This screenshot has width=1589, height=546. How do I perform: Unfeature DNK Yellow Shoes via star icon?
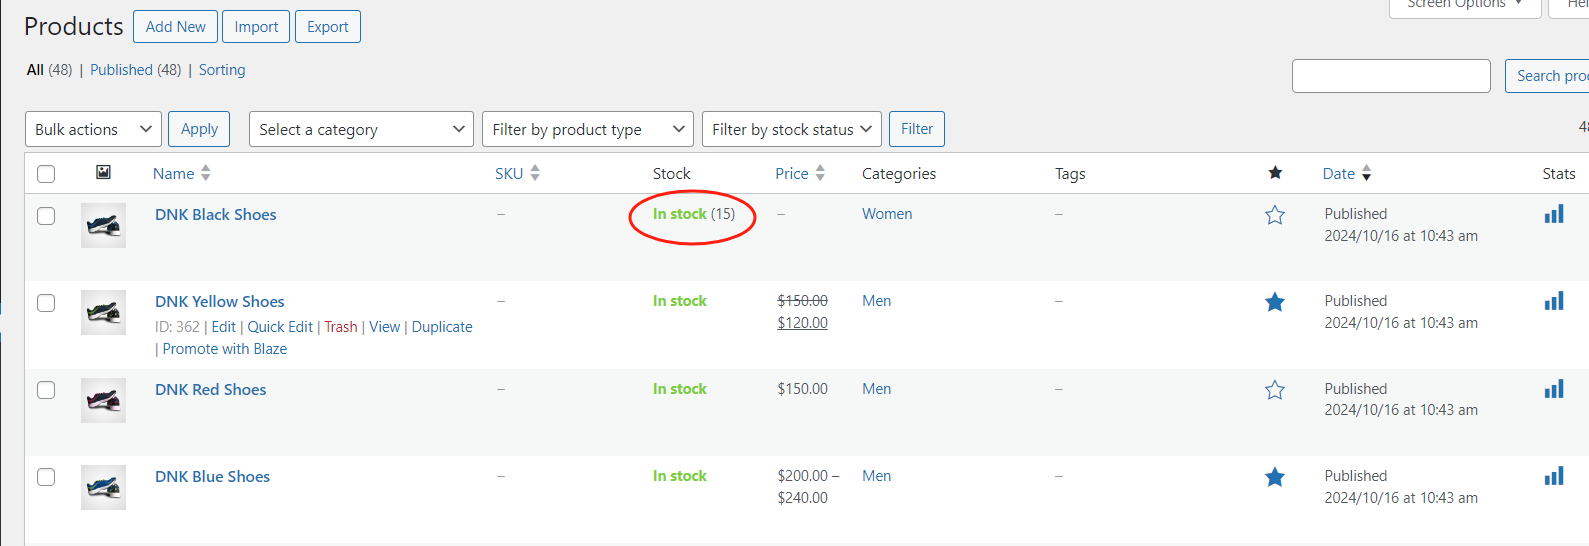click(1274, 302)
